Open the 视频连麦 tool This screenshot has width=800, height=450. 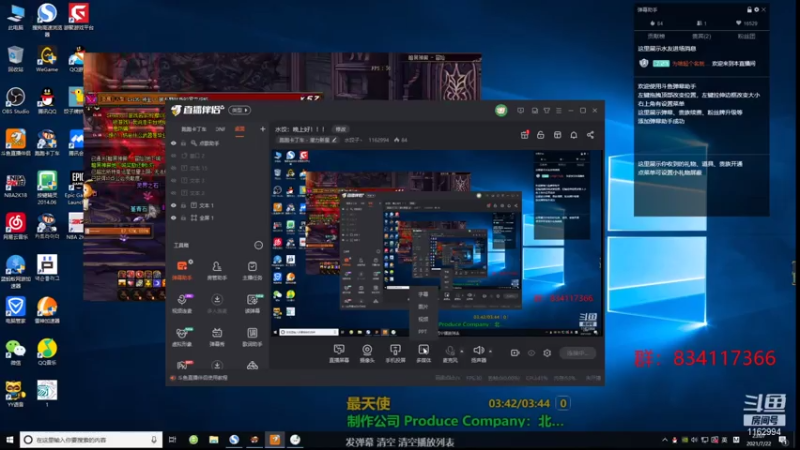[182, 303]
